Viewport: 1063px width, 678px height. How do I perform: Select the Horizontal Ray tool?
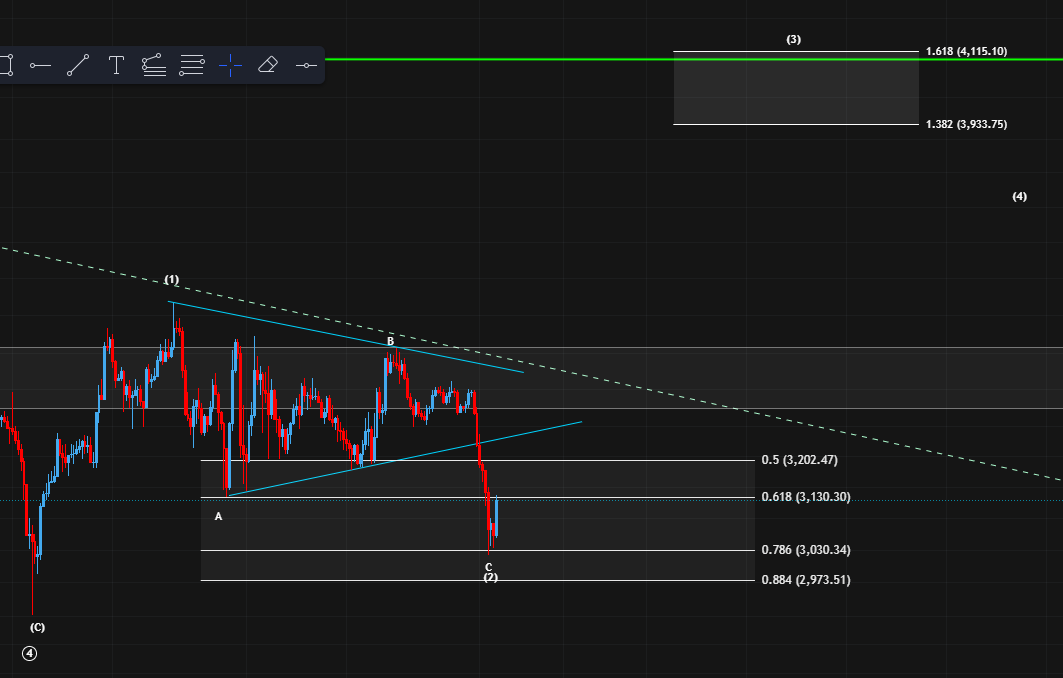[x=40, y=65]
